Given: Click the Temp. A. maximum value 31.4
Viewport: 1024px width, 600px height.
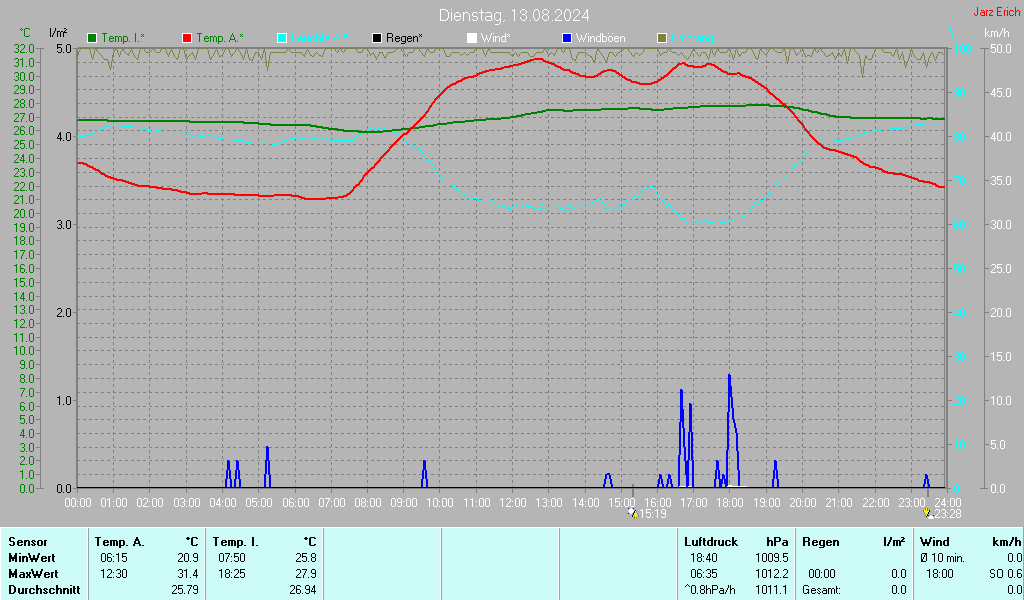Looking at the screenshot, I should [187, 574].
